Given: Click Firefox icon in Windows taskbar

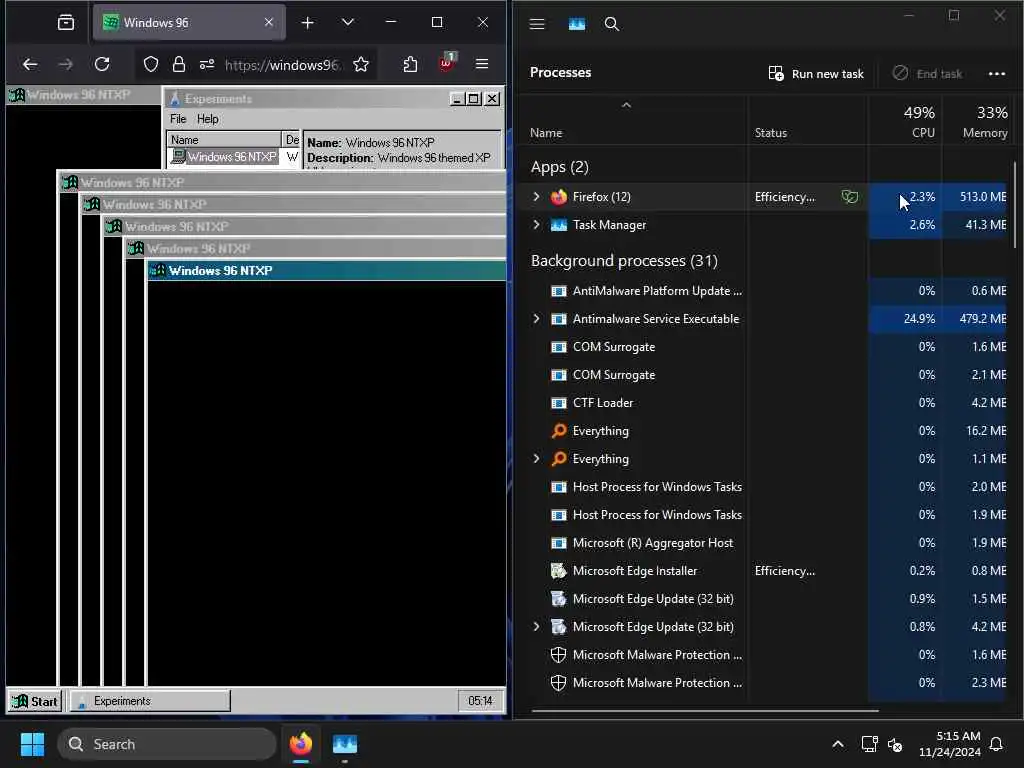Looking at the screenshot, I should point(300,744).
